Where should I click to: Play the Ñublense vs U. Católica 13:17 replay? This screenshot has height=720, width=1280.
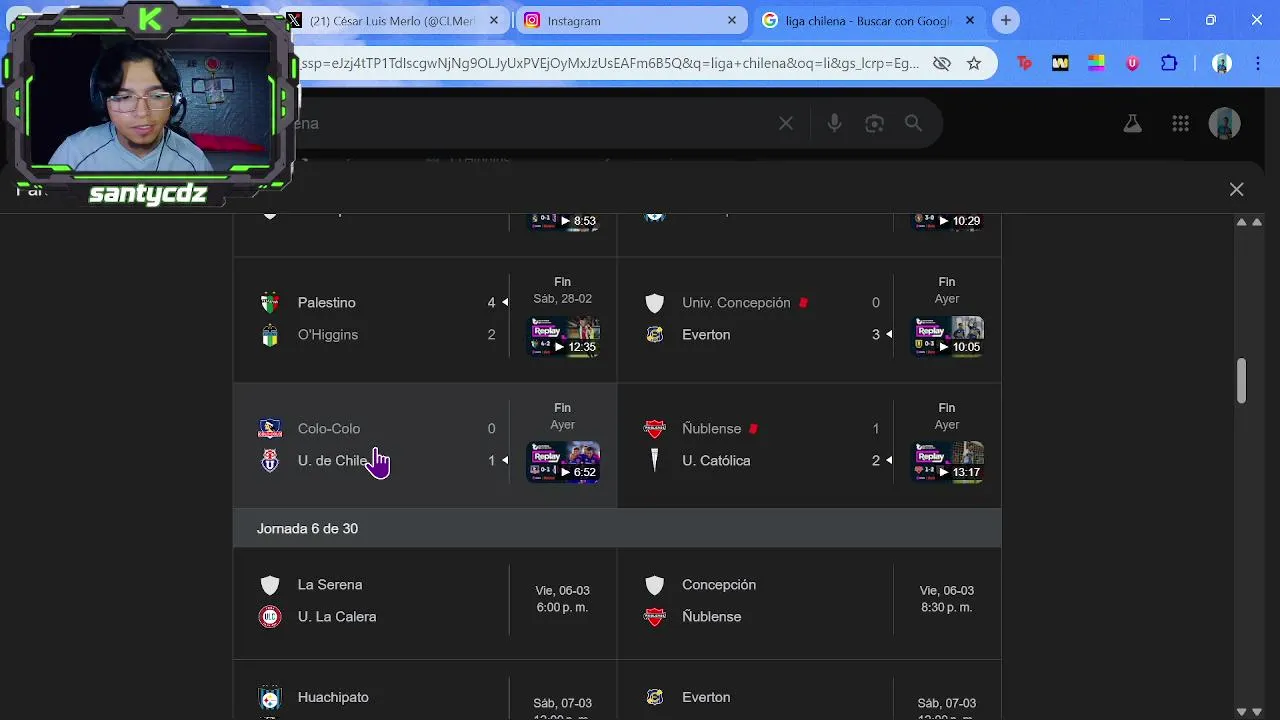coord(947,462)
